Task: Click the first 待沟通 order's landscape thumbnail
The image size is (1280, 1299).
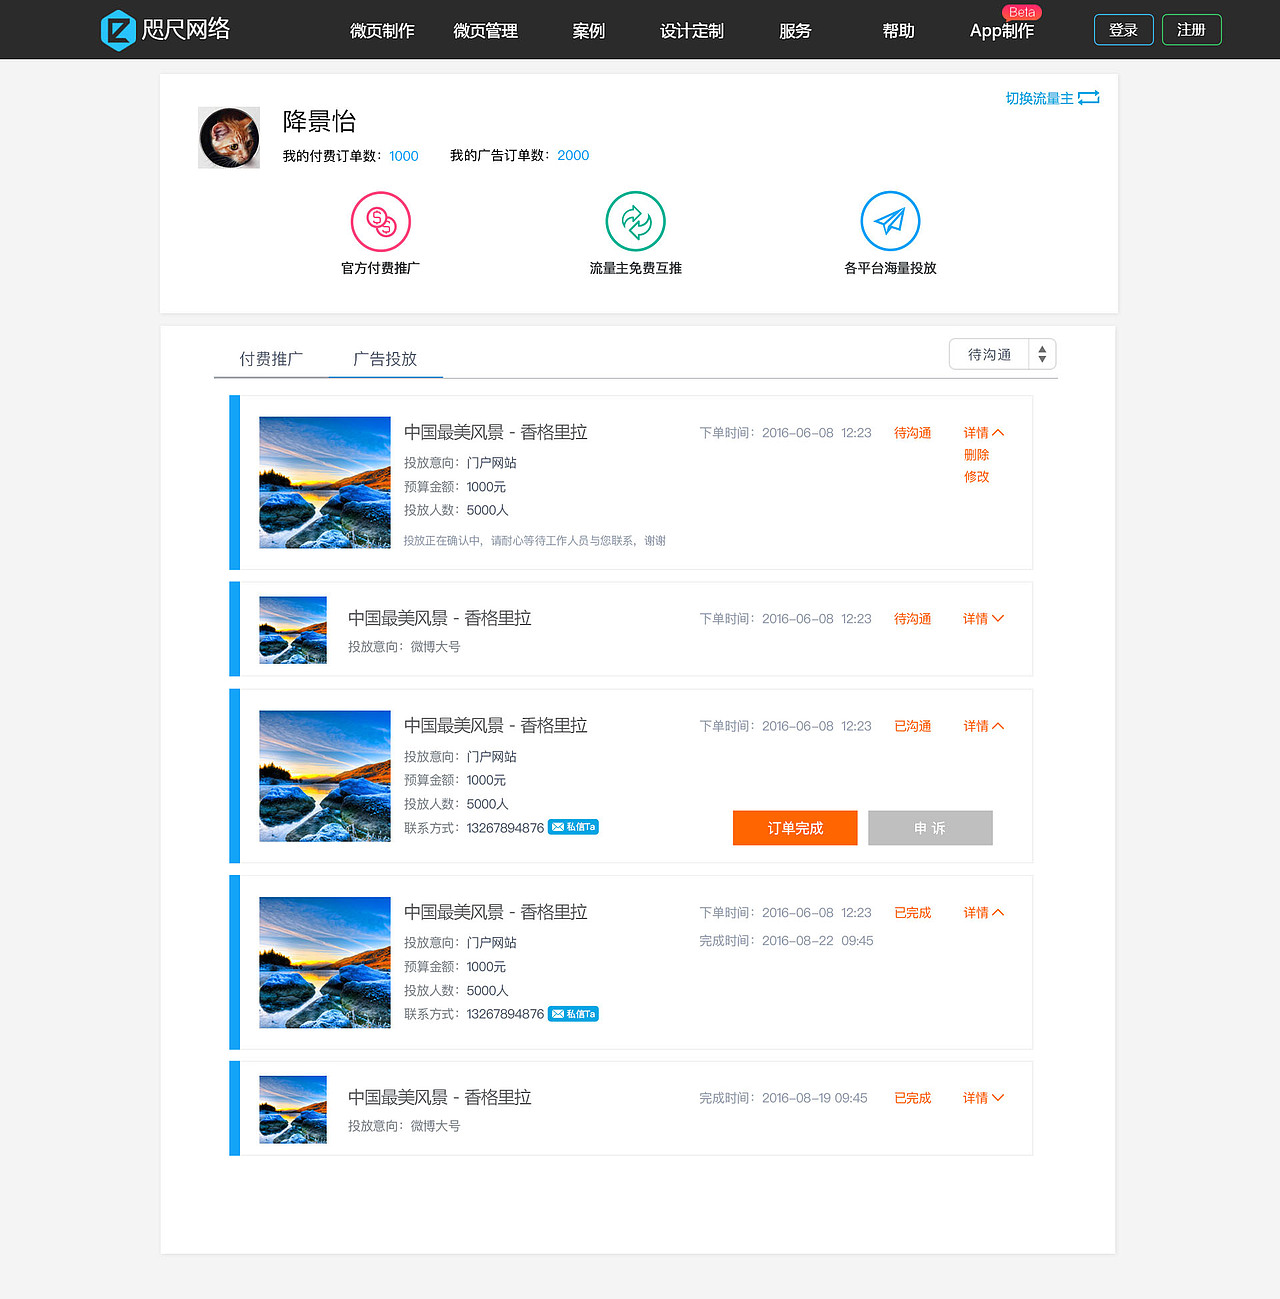Action: pos(325,482)
